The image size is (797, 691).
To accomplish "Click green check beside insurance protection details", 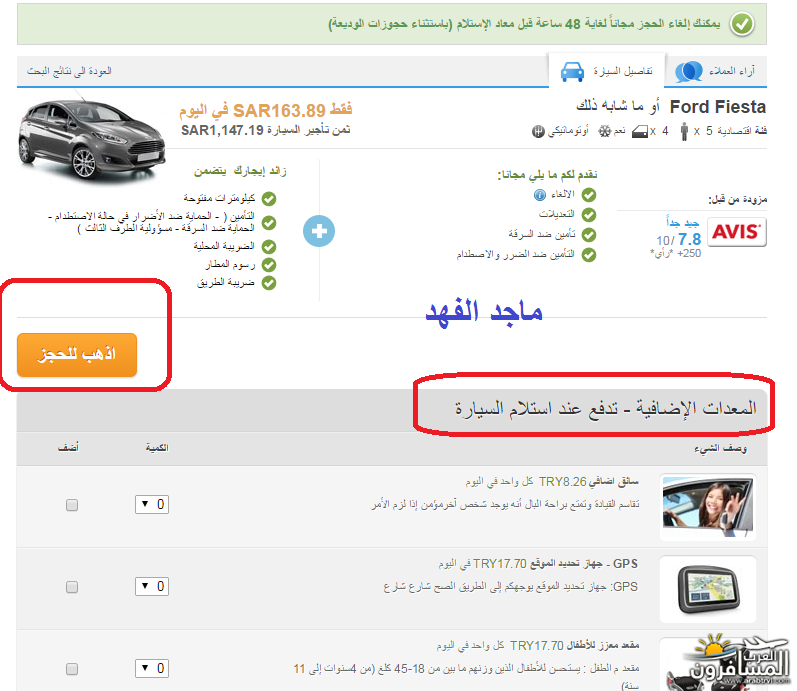I will coord(269,223).
